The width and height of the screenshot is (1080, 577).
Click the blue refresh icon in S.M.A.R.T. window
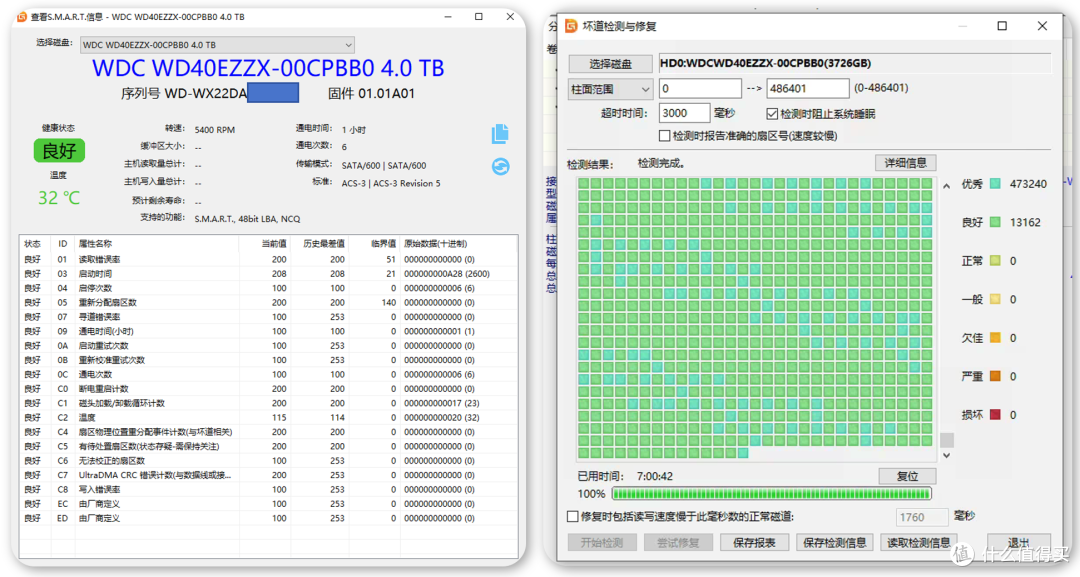pos(501,167)
